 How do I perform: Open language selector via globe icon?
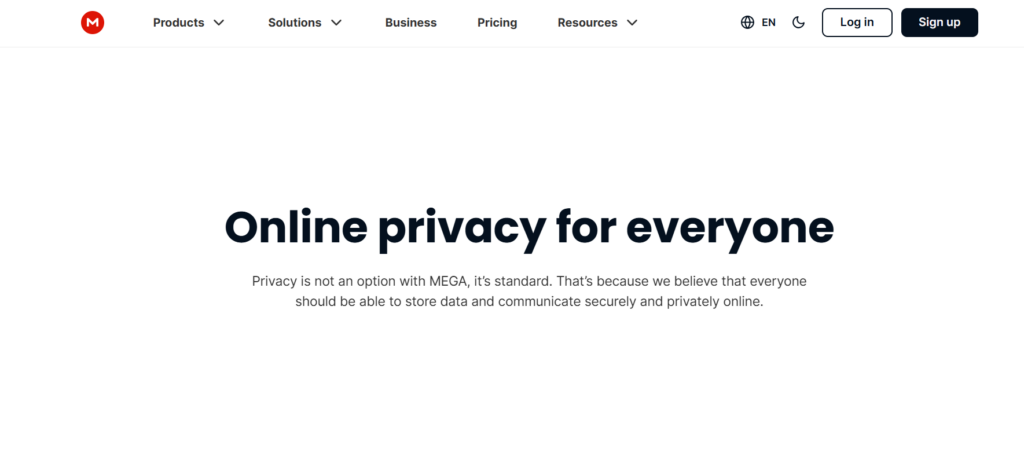[747, 22]
